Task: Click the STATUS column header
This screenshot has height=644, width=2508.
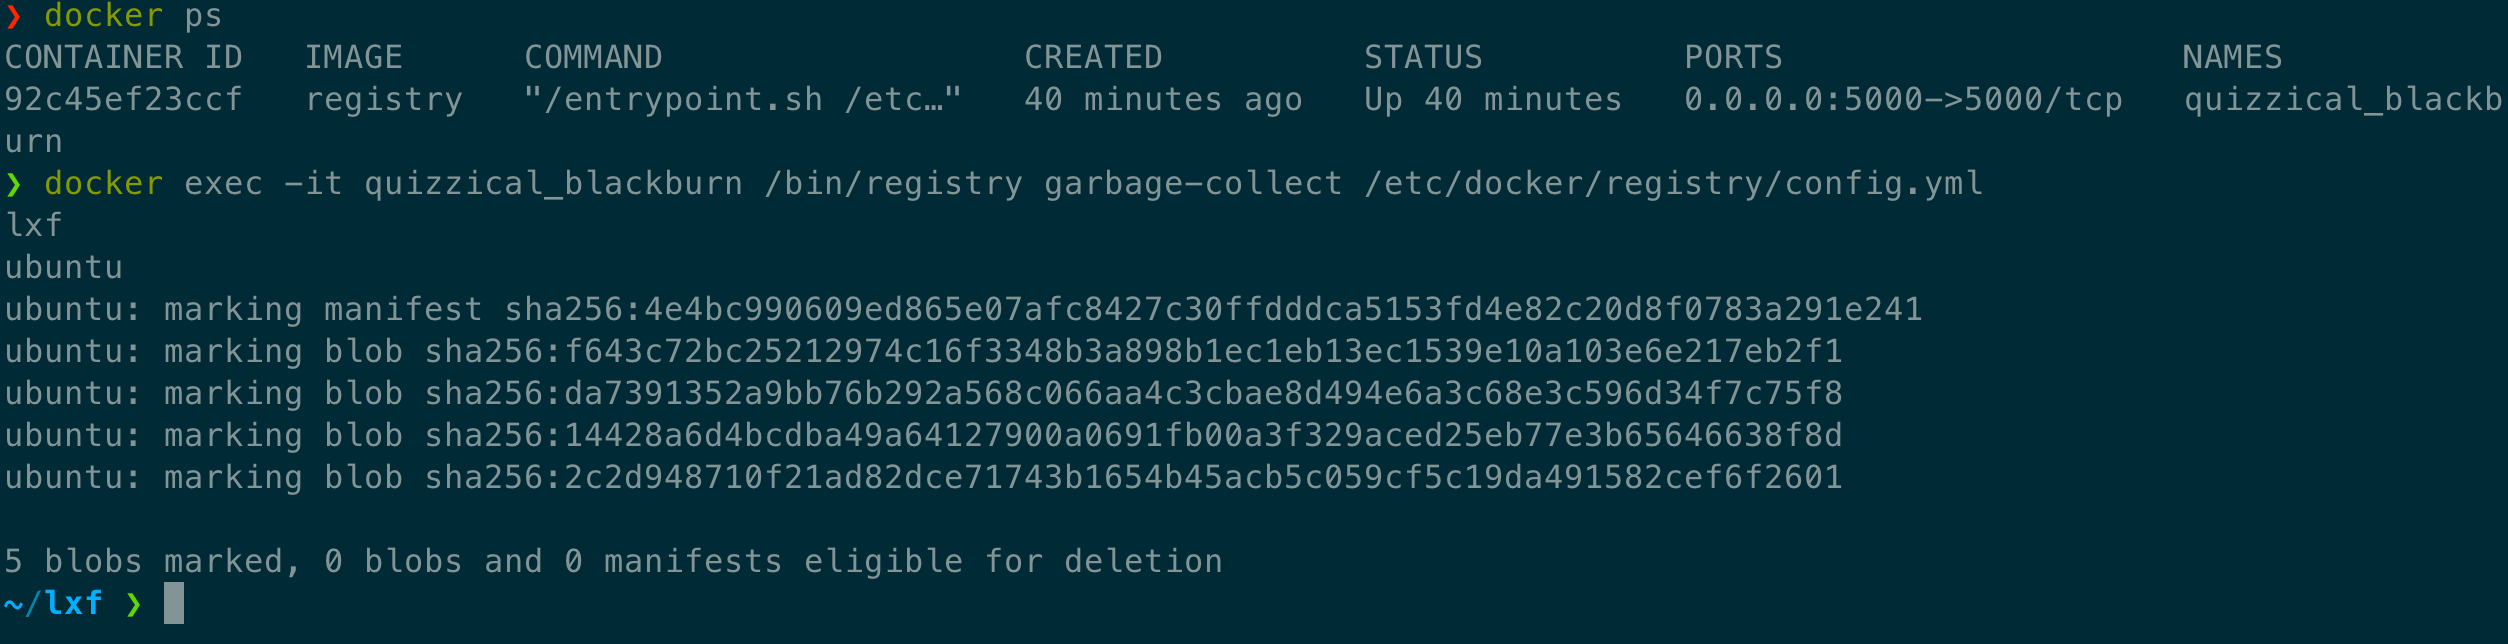Action: point(1424,57)
